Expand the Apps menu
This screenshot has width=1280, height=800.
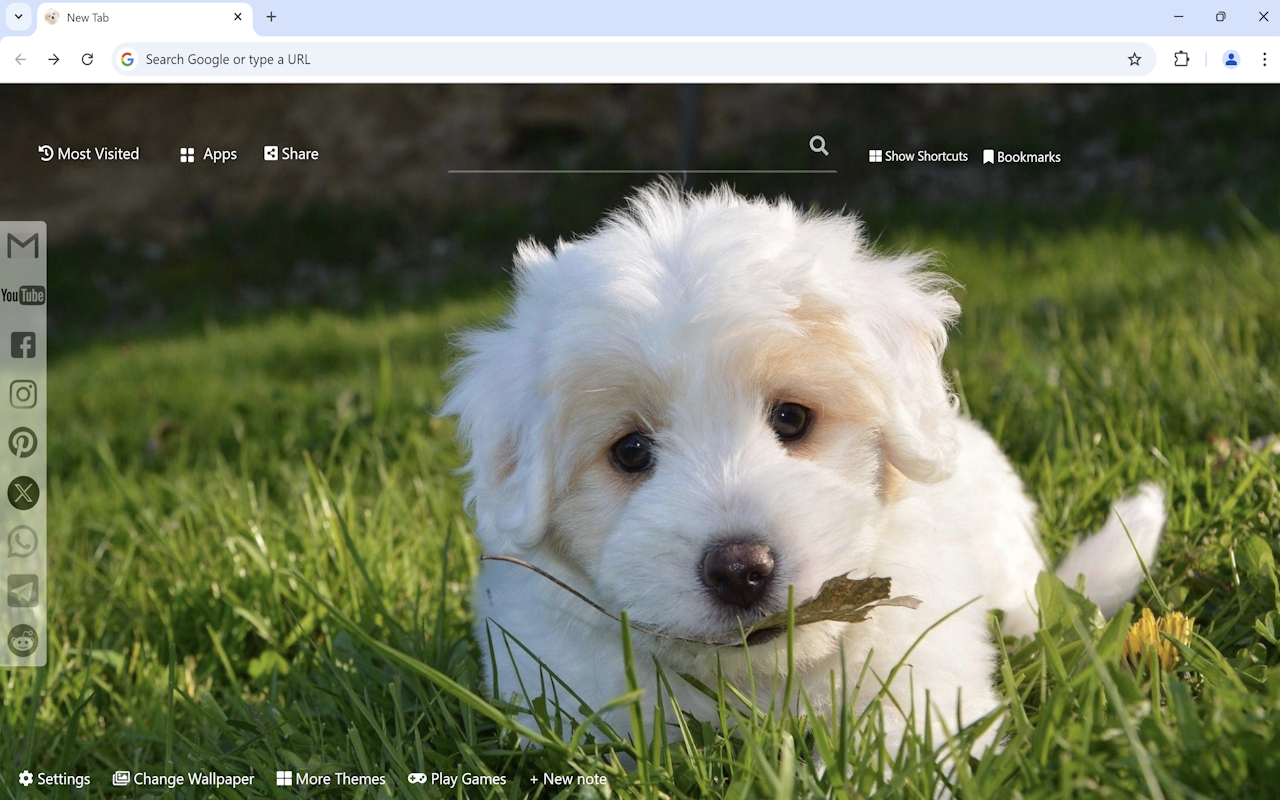point(207,153)
